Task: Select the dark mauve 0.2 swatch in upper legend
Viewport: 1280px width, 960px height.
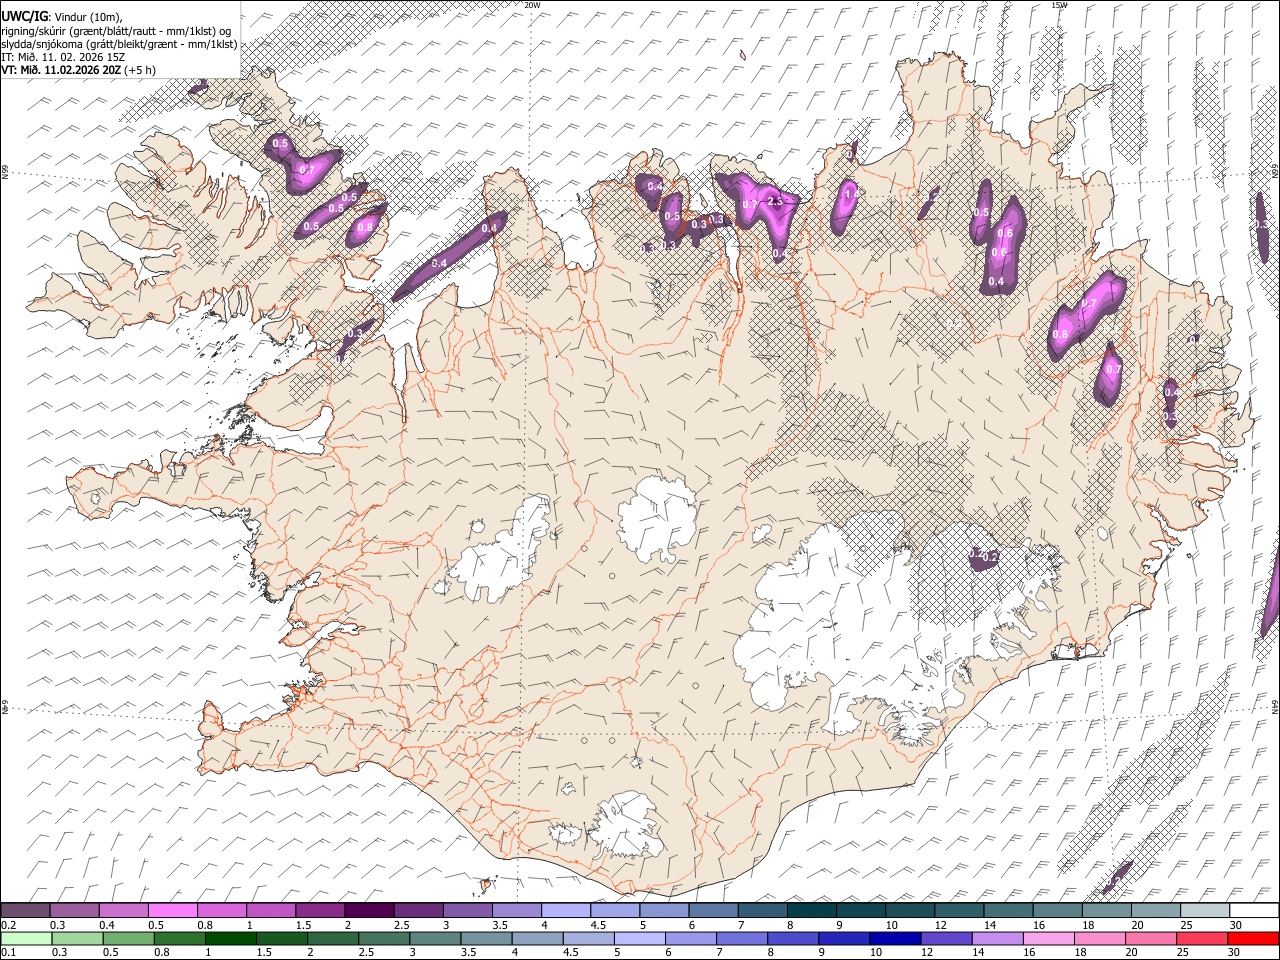Action: pyautogui.click(x=25, y=911)
